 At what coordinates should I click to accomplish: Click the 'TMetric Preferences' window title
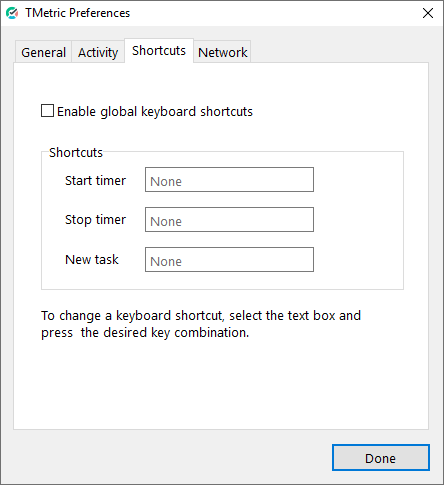click(x=78, y=13)
